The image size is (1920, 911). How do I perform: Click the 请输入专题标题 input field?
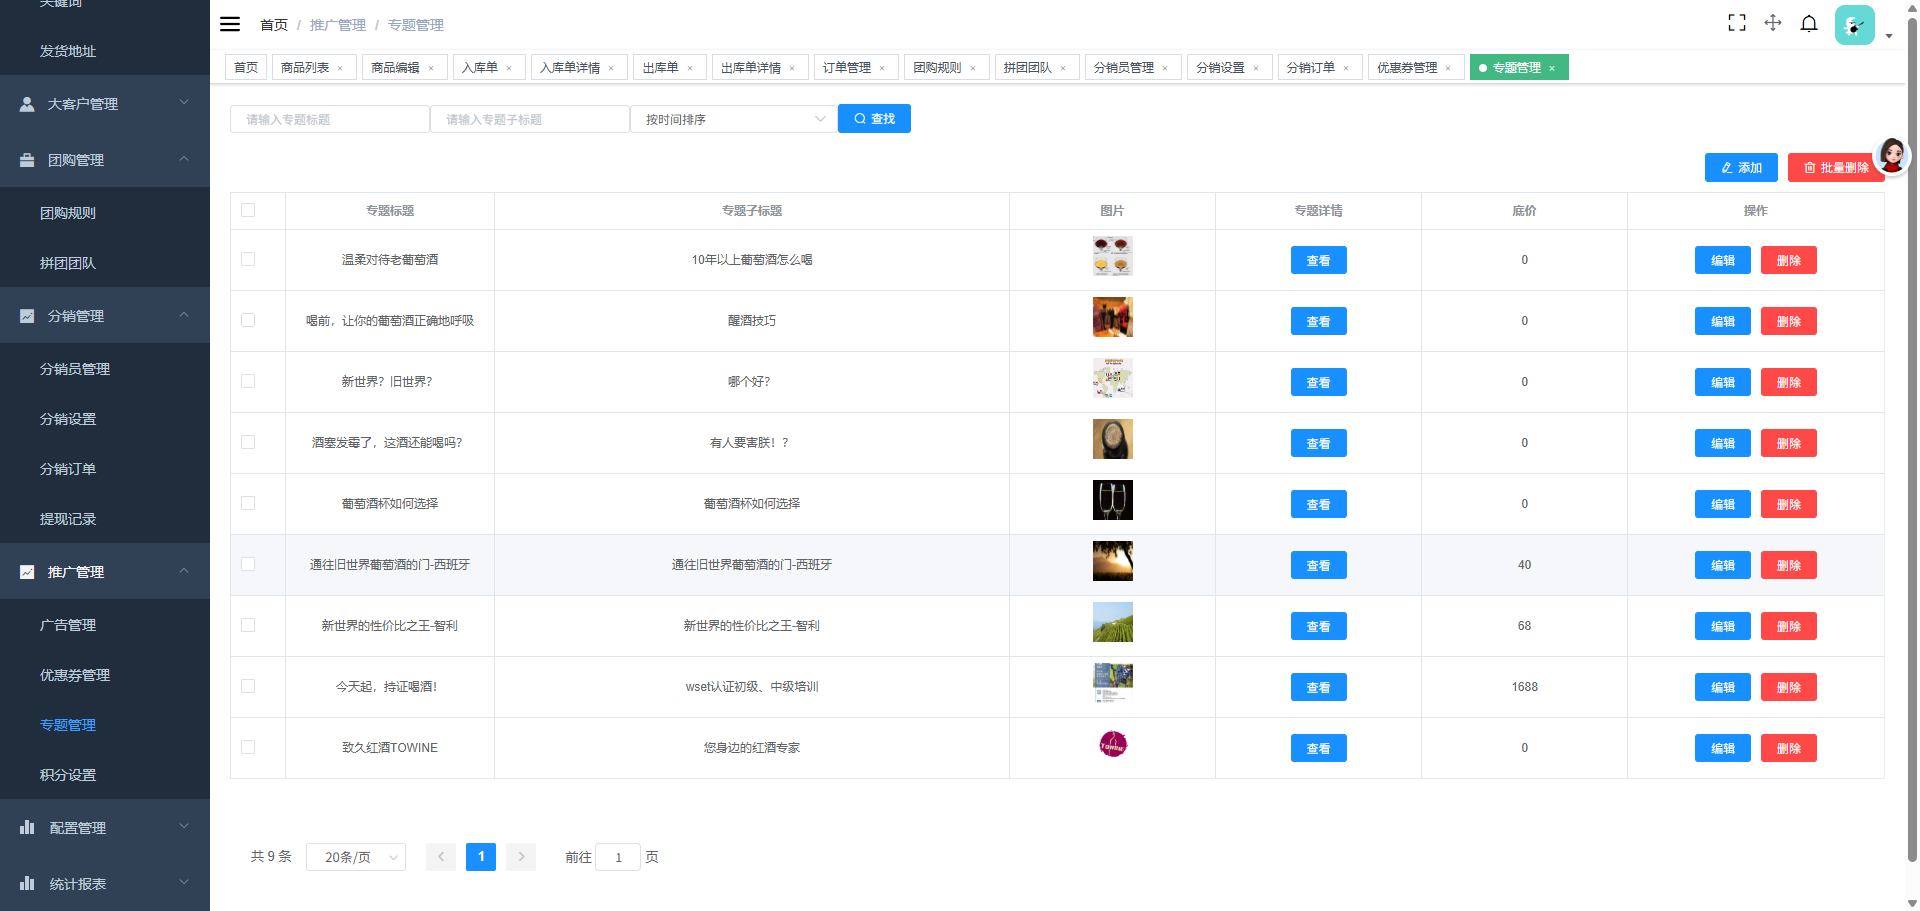[329, 119]
